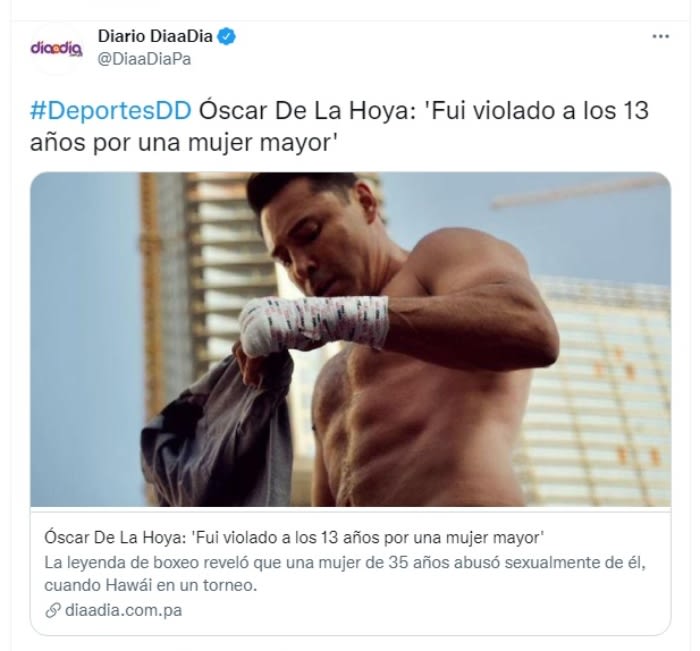Select card description line 'La leyenda de boxeo reveló'
Viewport: 700px width, 651px height.
tap(345, 563)
